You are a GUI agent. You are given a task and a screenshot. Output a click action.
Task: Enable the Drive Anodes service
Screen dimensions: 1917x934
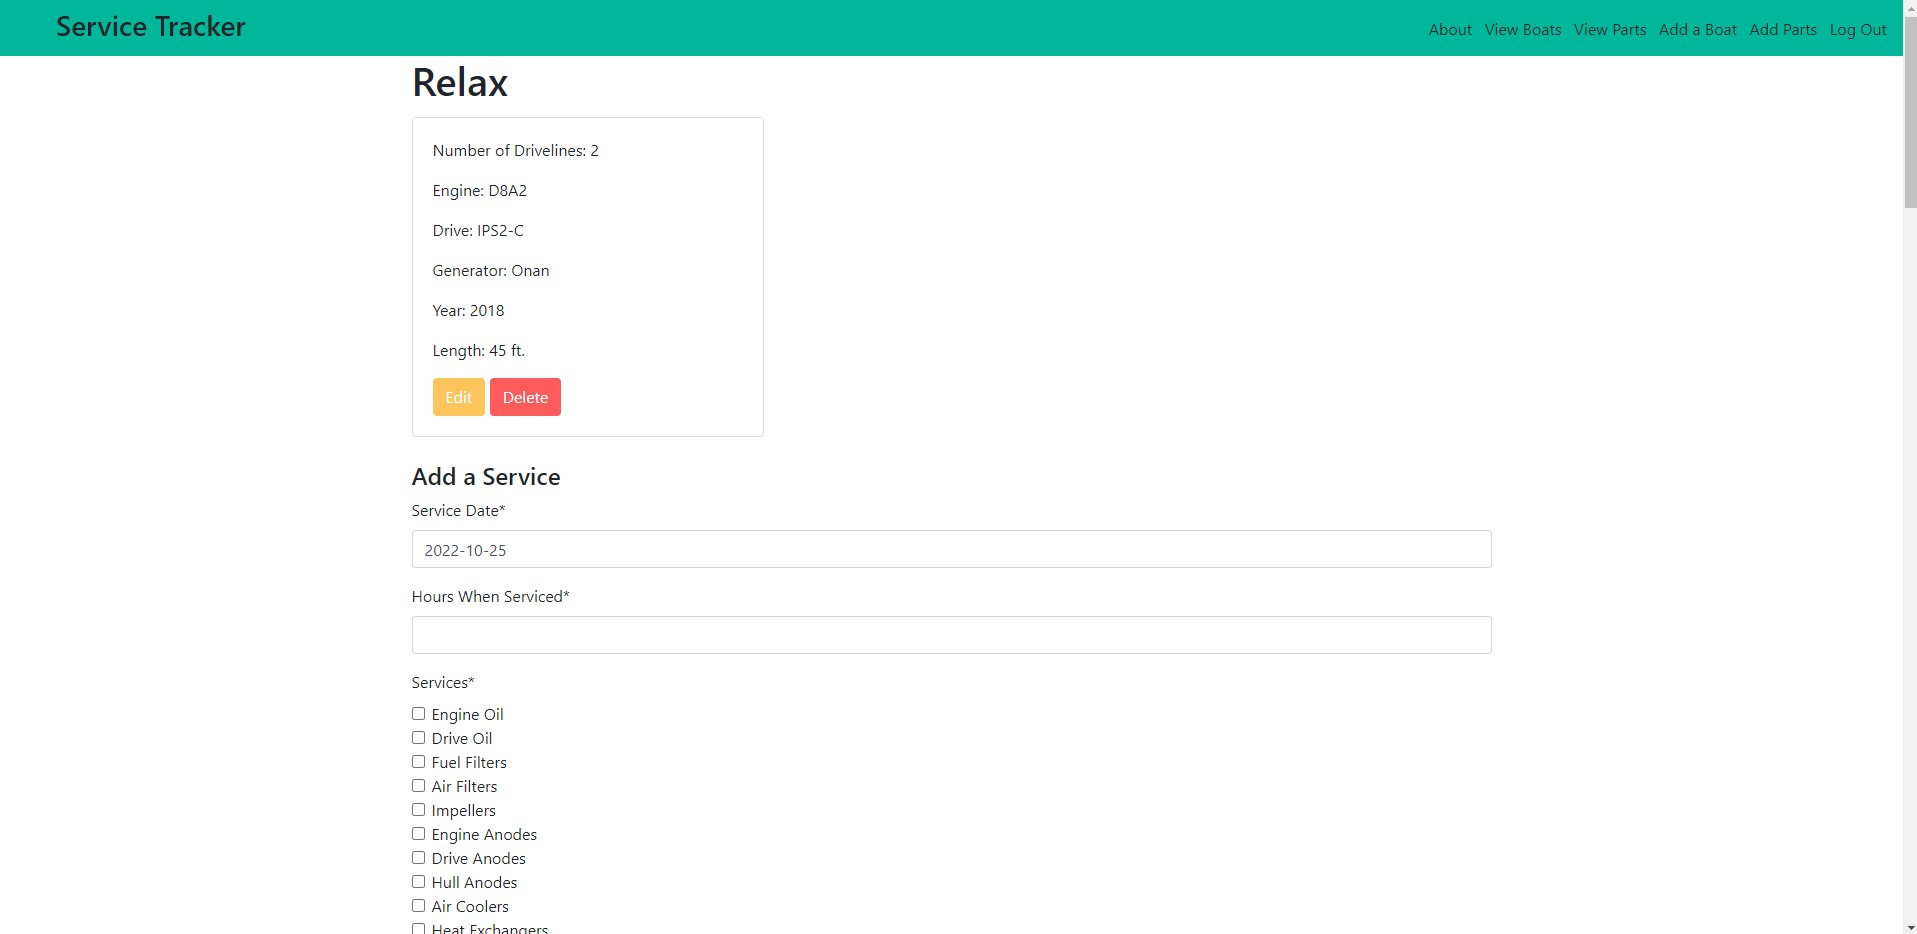click(417, 857)
